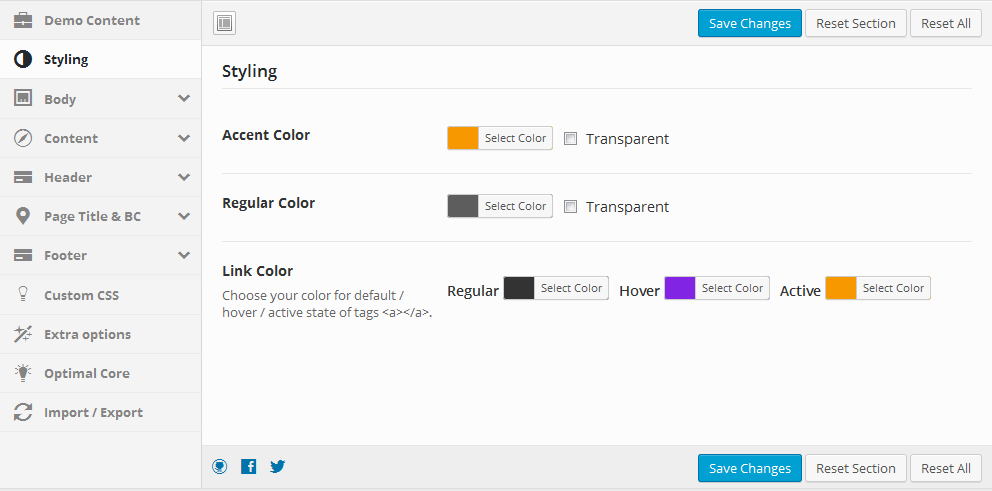This screenshot has height=491, width=992.
Task: Click Select Color for Active link
Action: [893, 288]
